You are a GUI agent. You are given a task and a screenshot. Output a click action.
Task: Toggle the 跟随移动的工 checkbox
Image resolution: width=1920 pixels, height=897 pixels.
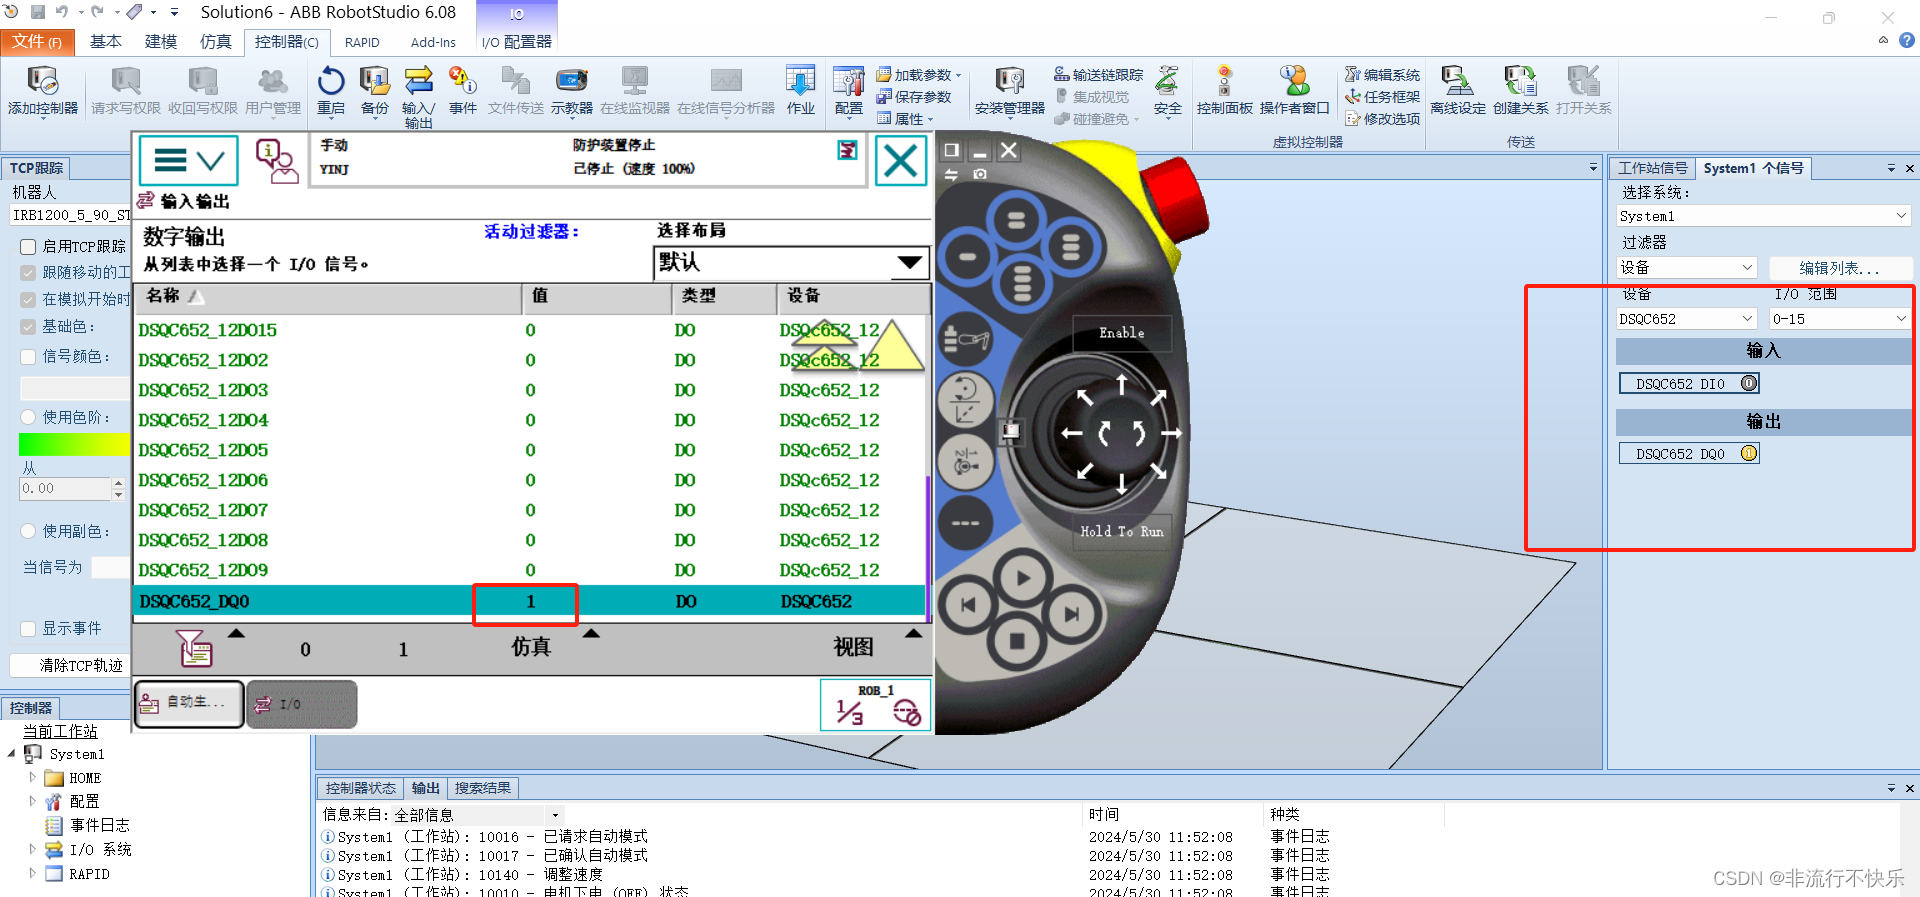coord(28,272)
